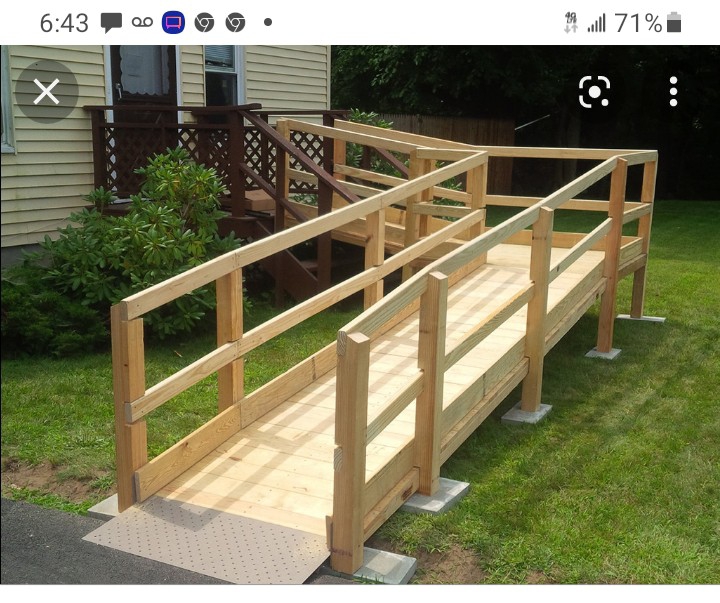
Task: Tap the battery icon in status bar
Action: pyautogui.click(x=674, y=23)
